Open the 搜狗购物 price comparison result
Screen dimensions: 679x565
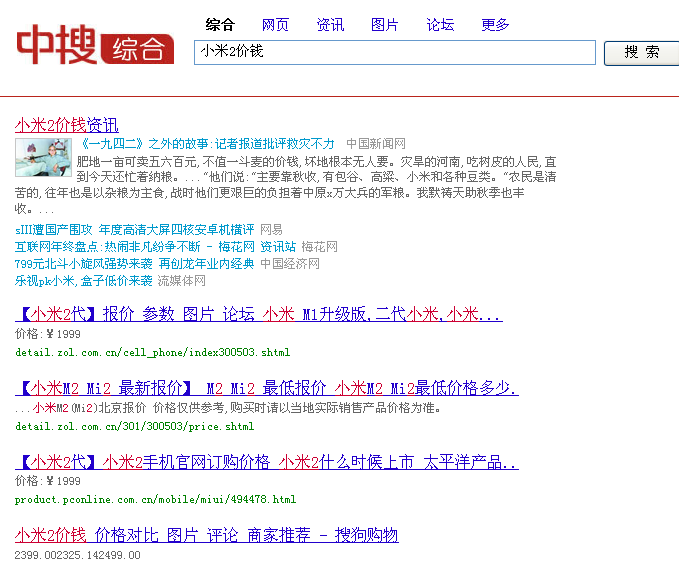[x=206, y=535]
